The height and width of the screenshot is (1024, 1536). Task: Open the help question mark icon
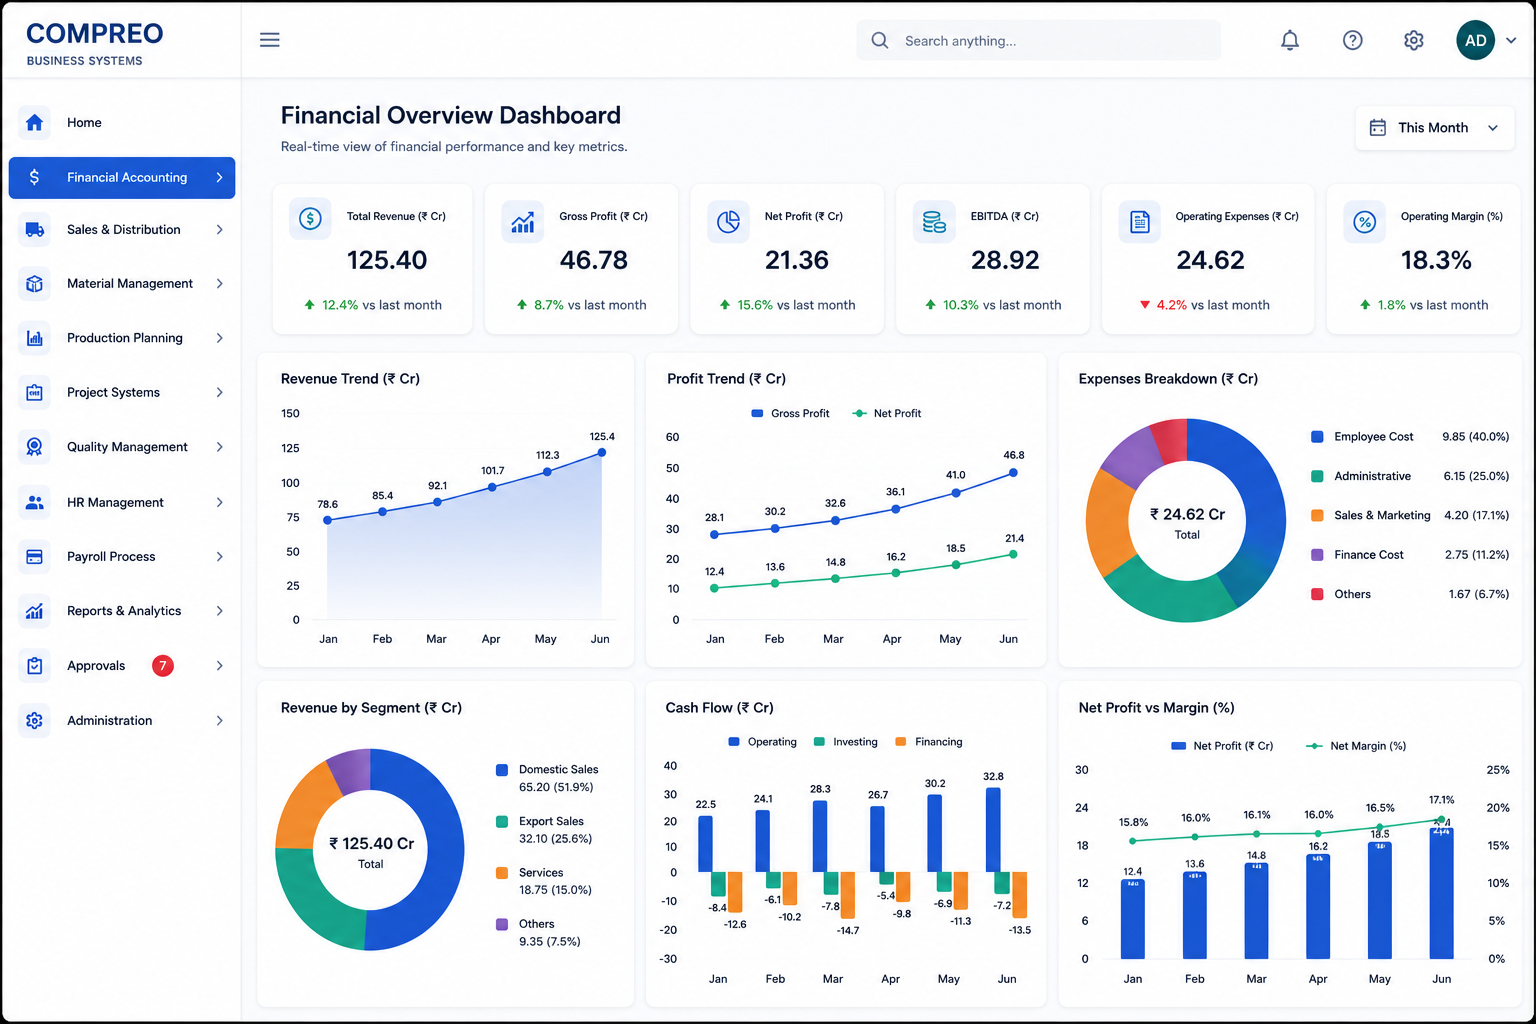click(1352, 40)
